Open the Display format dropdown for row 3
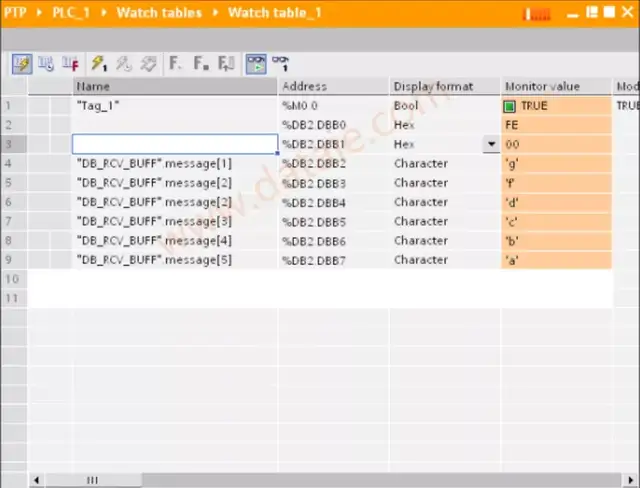The height and width of the screenshot is (488, 640). point(491,144)
